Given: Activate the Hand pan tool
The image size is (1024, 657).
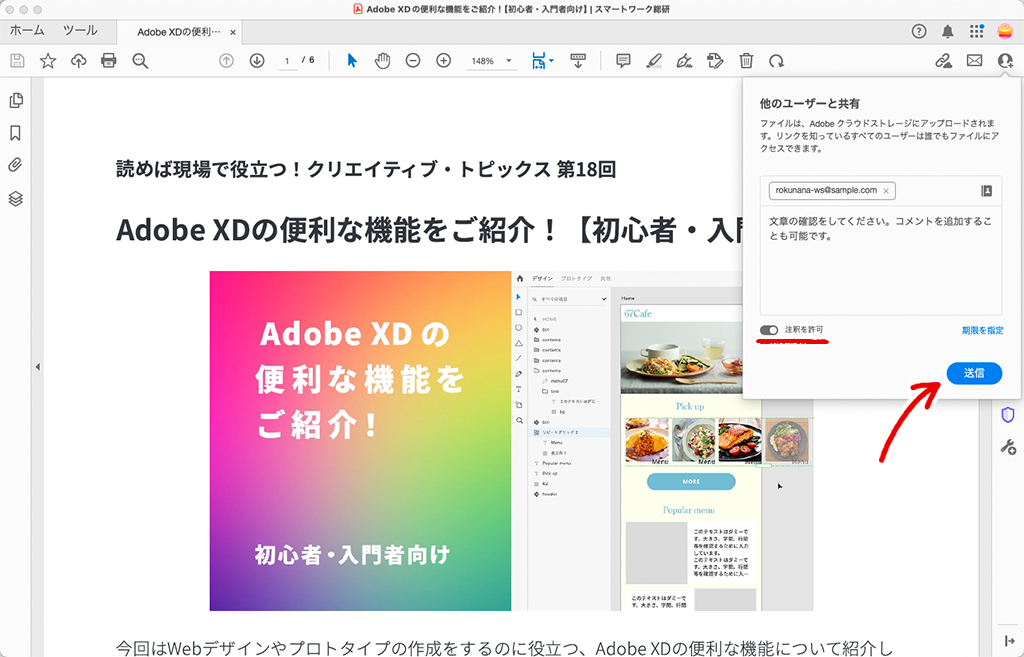Looking at the screenshot, I should click(382, 61).
